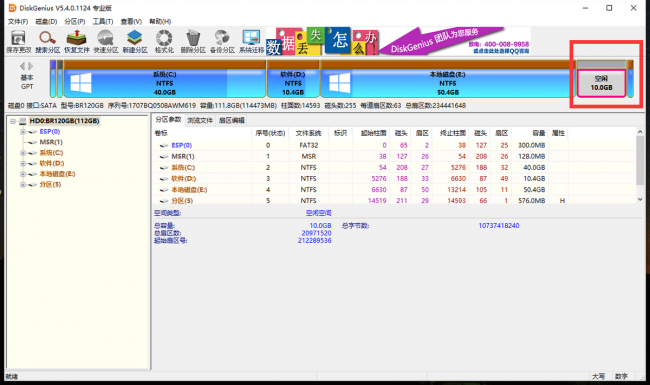
Task: Click the partition table scroll-down arrow
Action: click(640, 199)
